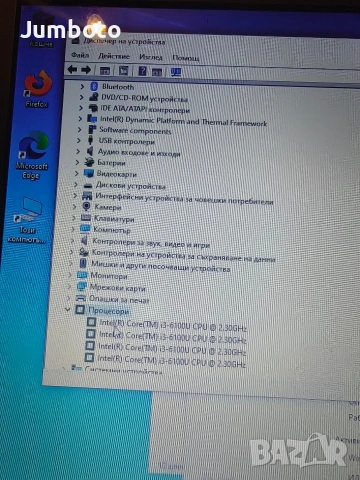The image size is (360, 480).
Task: Select 'Контролери на устройства за съхраняване на данни'
Action: click(x=183, y=256)
